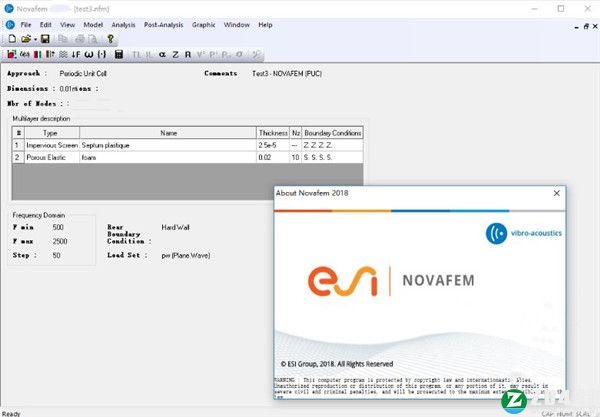Open the Model menu
The width and height of the screenshot is (600, 417).
click(x=93, y=25)
